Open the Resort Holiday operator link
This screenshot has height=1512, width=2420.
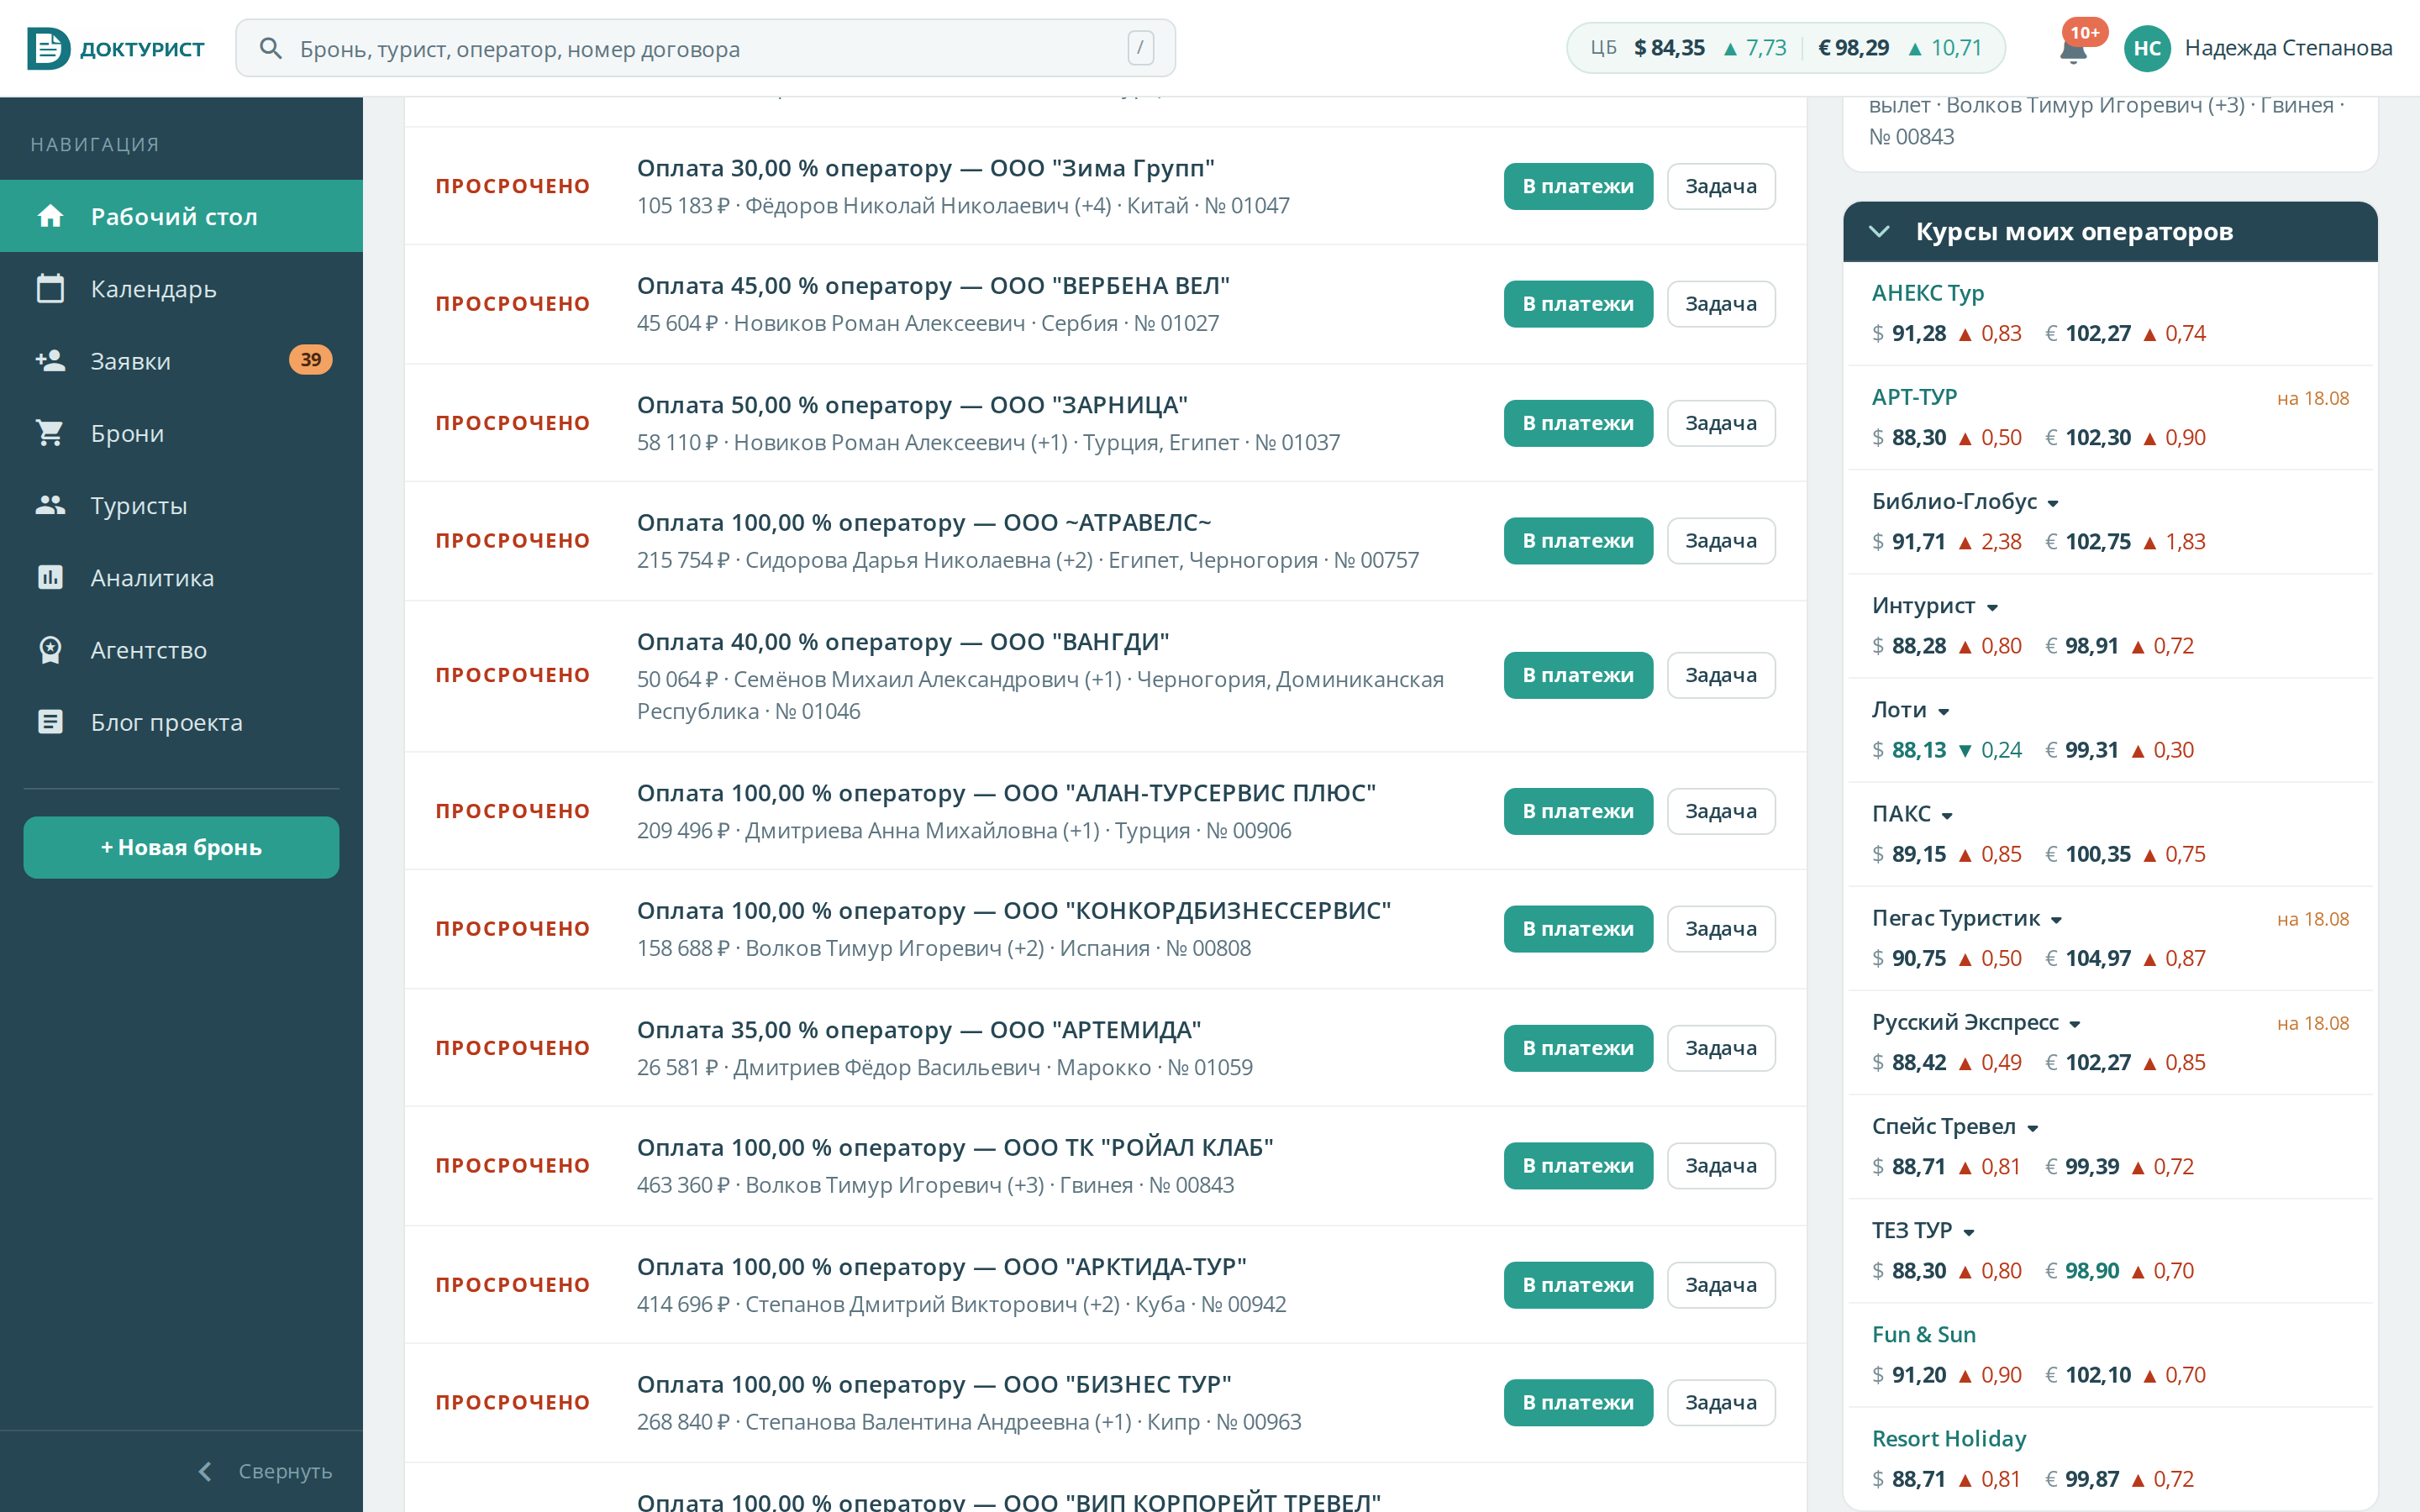1948,1438
